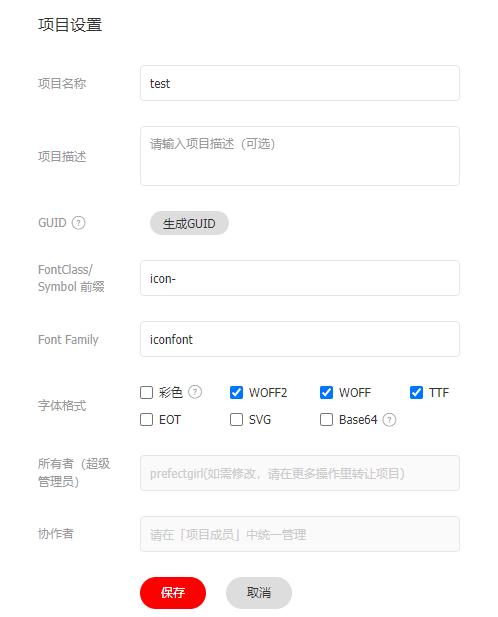The image size is (498, 617).
Task: Click the GUID label text
Action: pos(52,223)
